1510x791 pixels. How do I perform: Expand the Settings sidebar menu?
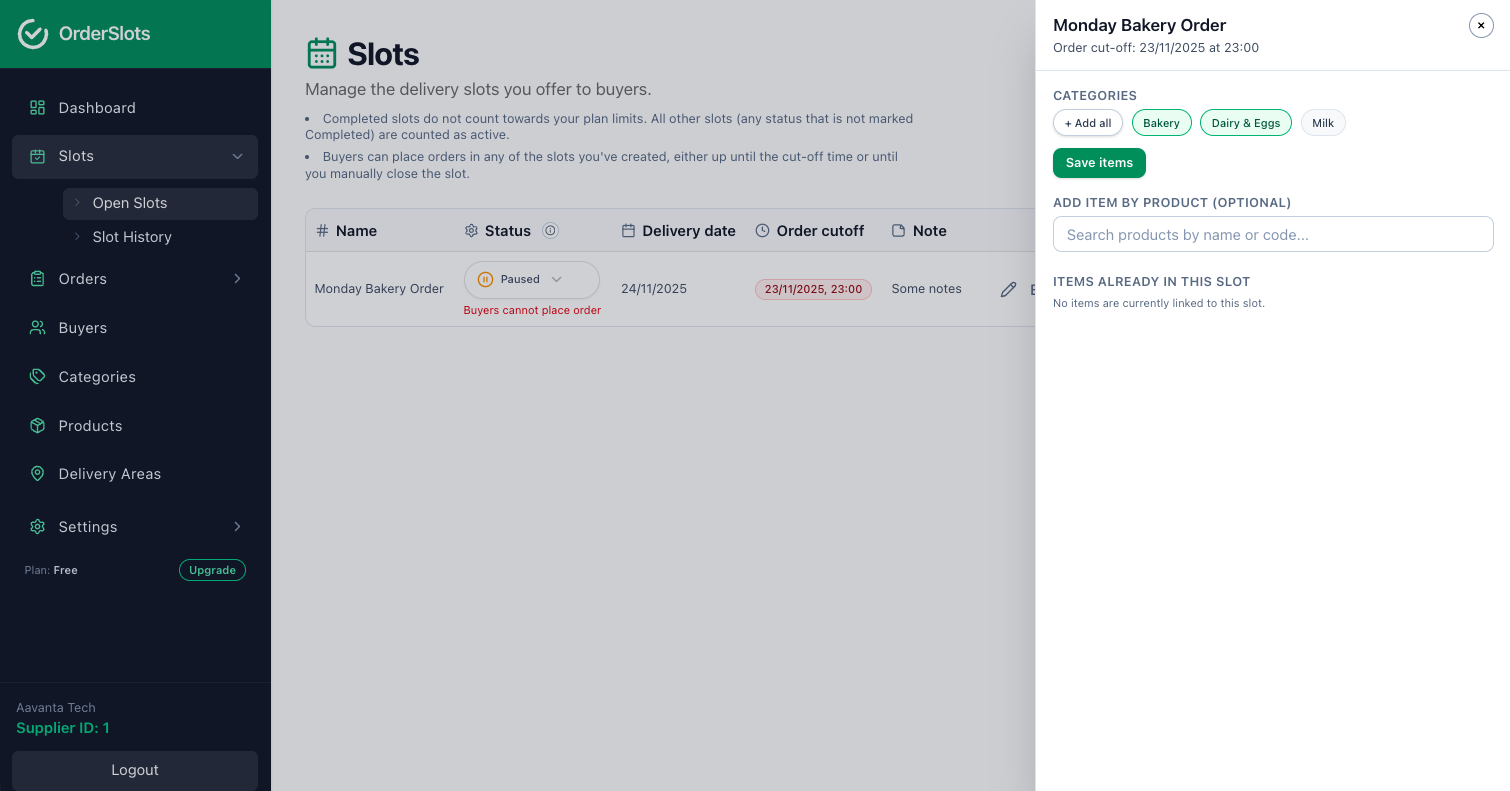(x=88, y=527)
